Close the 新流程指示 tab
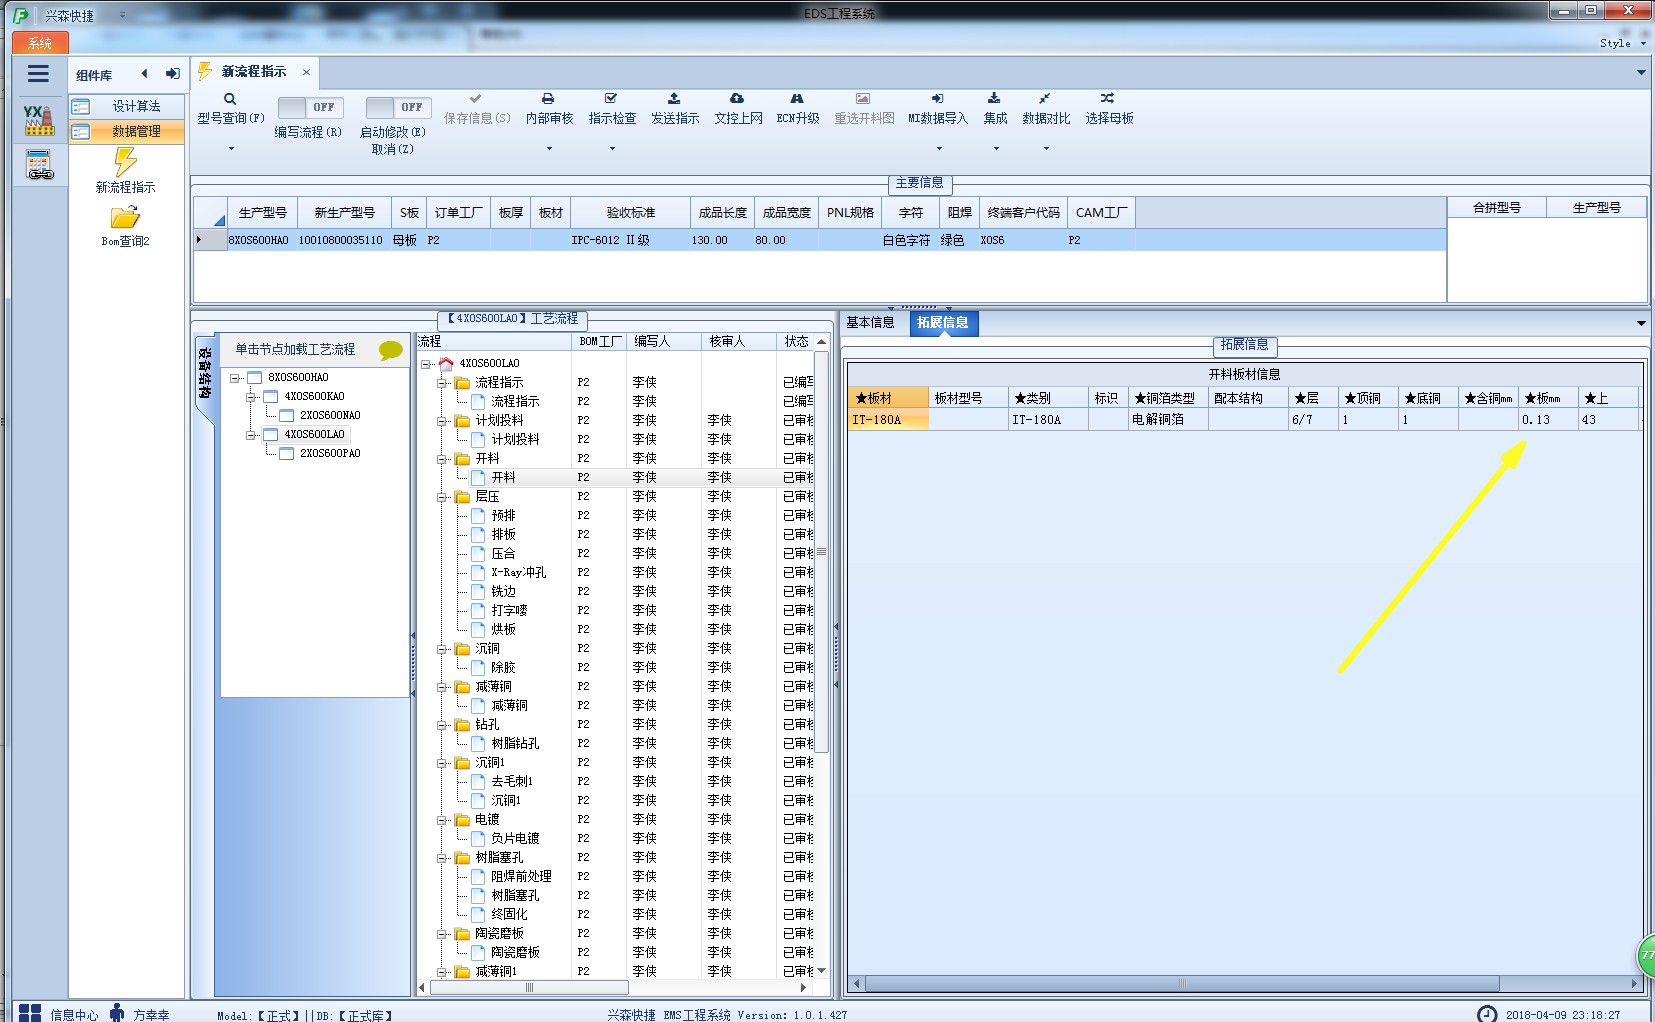This screenshot has width=1655, height=1022. click(x=306, y=72)
